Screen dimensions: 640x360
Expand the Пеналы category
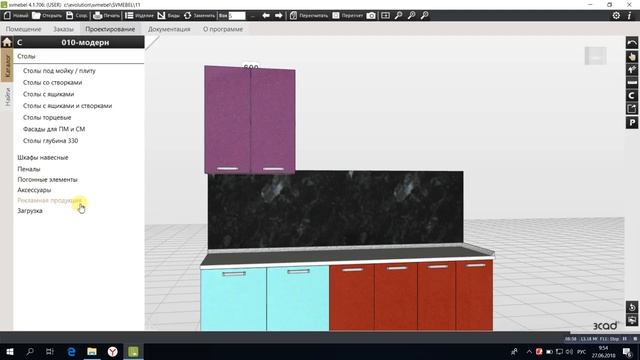tap(29, 169)
